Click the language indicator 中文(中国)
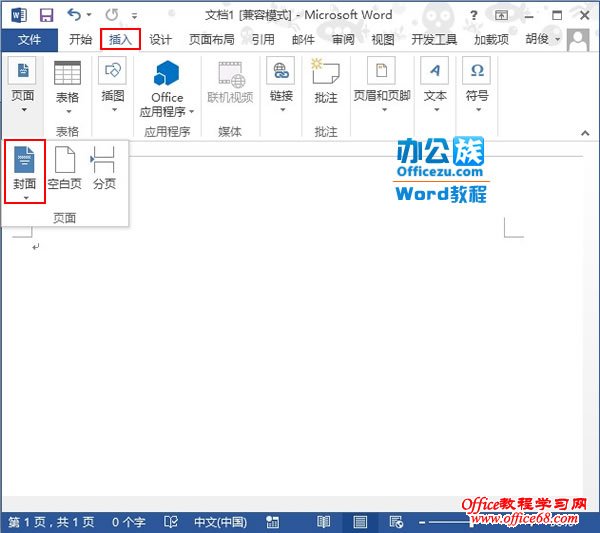 220,522
